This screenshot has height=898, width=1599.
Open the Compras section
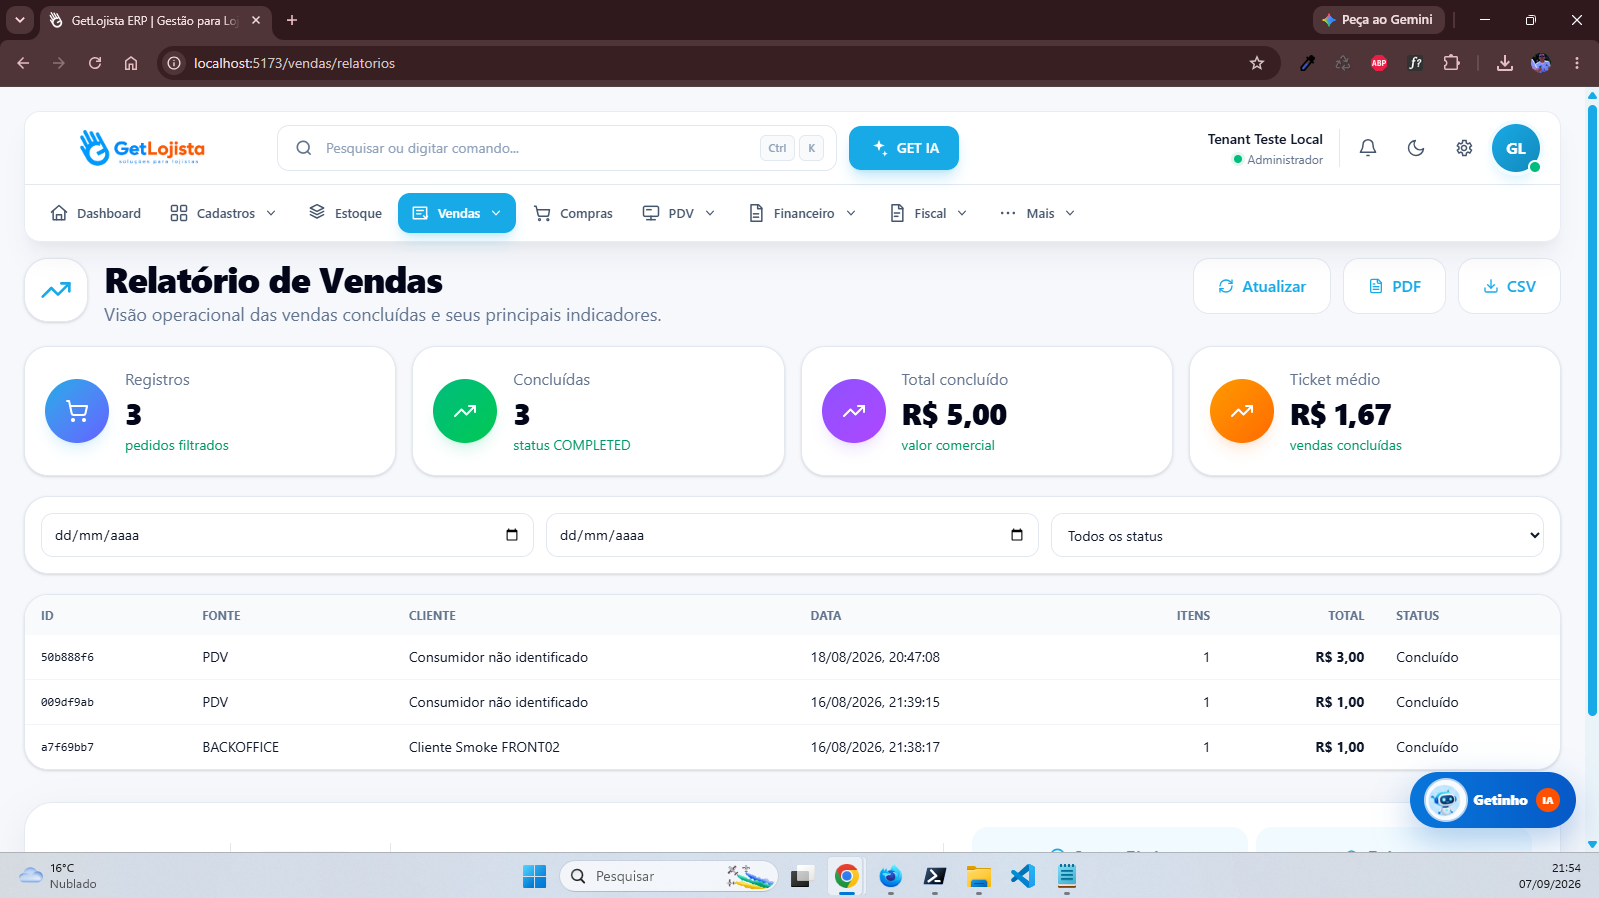[x=574, y=213]
